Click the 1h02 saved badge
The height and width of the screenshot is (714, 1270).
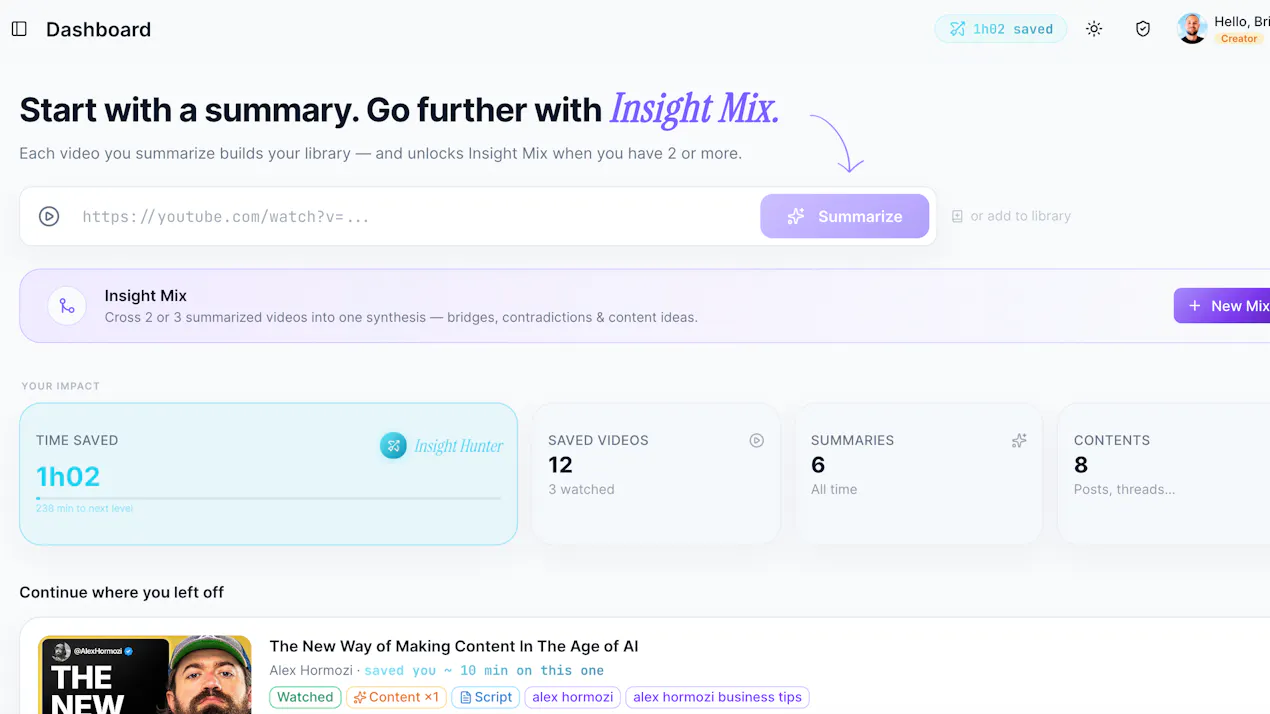[x=1001, y=29]
